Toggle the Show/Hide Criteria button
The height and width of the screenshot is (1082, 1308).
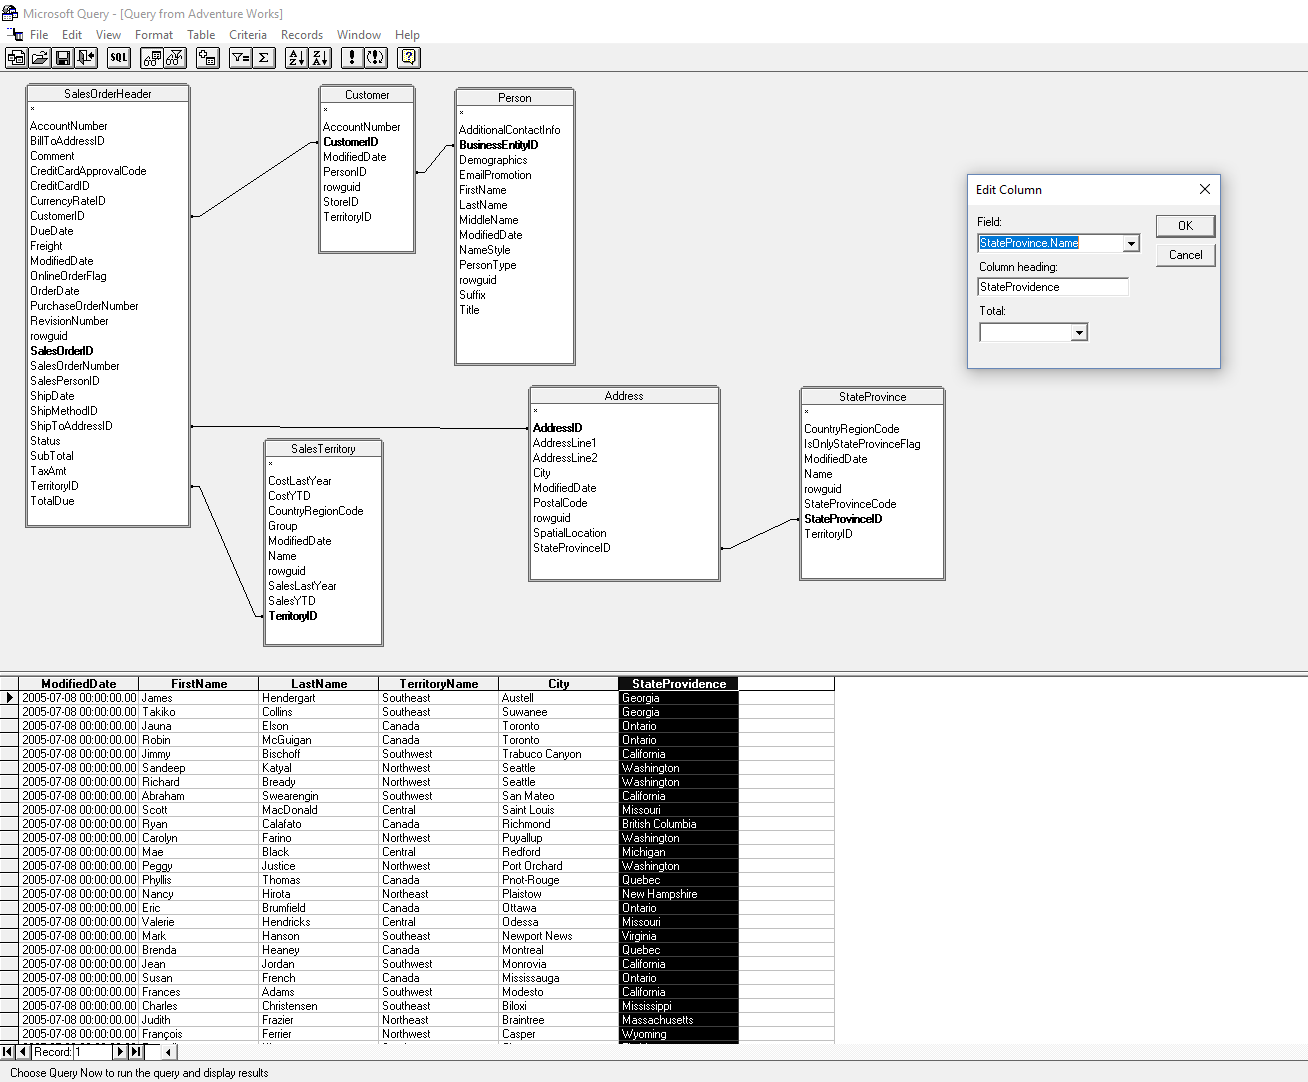pyautogui.click(x=175, y=58)
